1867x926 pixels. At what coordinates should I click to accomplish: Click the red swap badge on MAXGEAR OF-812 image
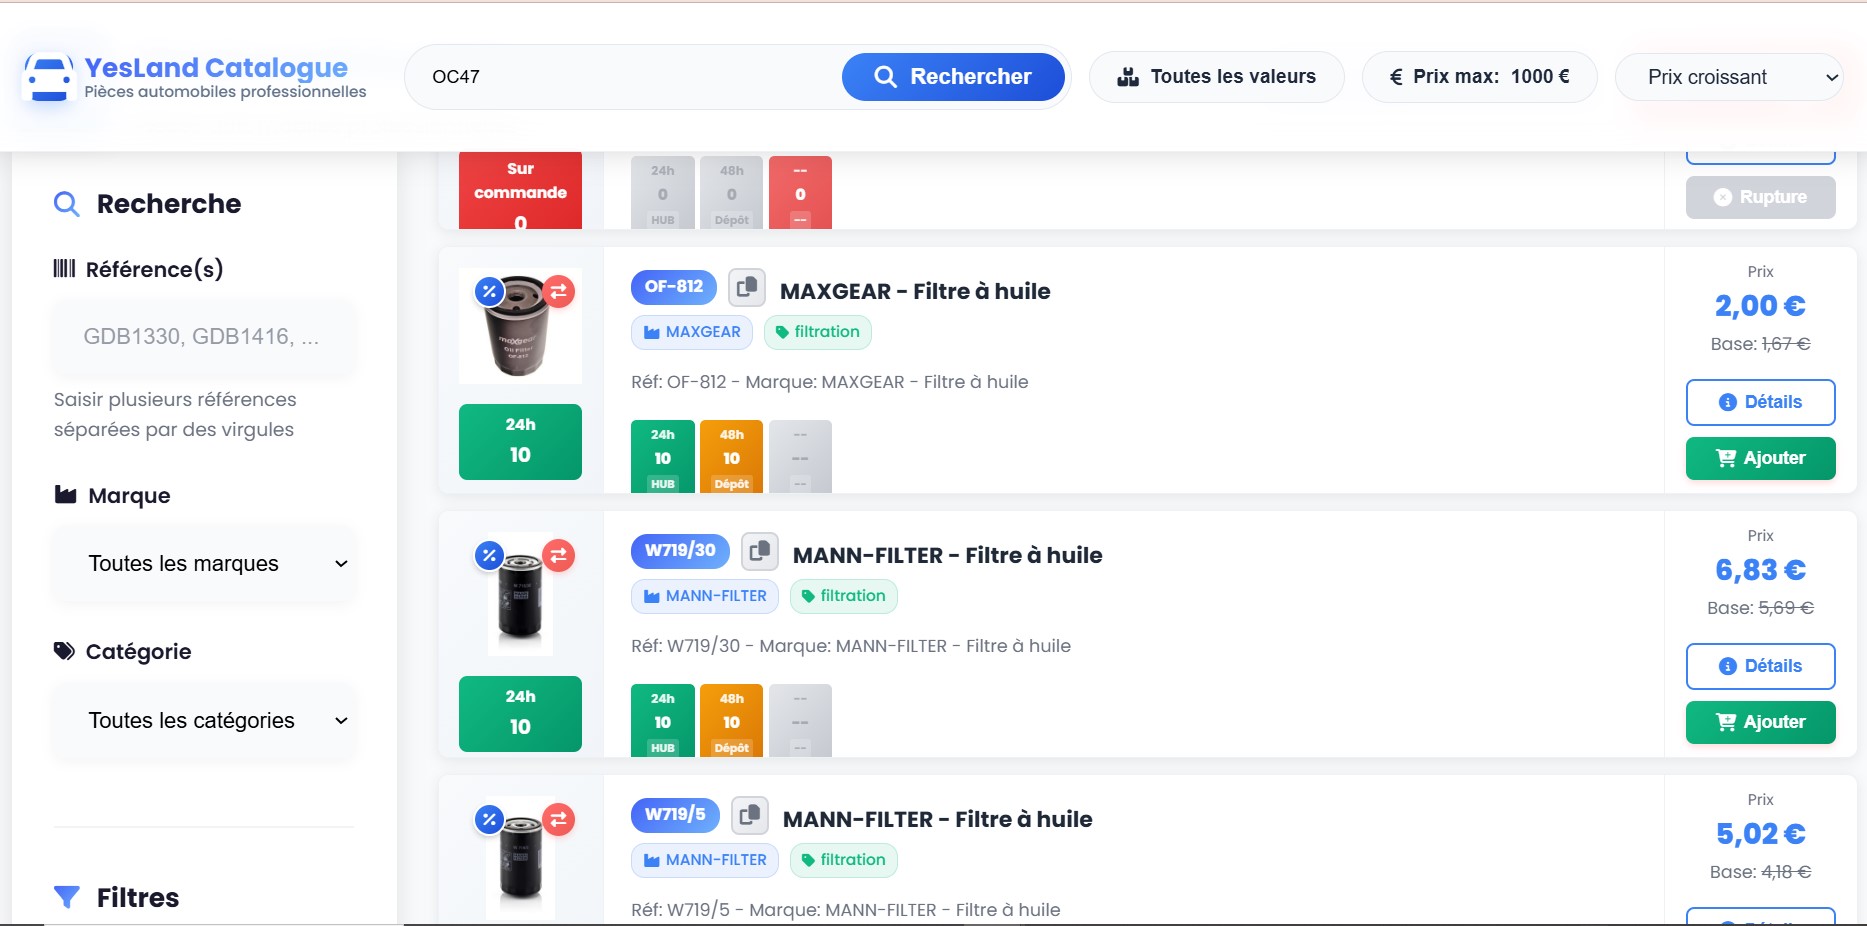point(558,291)
